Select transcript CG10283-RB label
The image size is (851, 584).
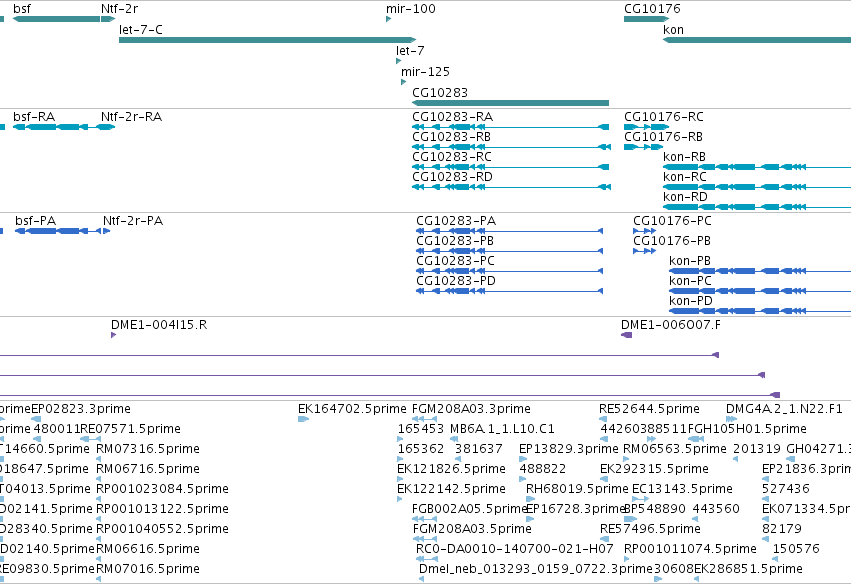[451, 137]
